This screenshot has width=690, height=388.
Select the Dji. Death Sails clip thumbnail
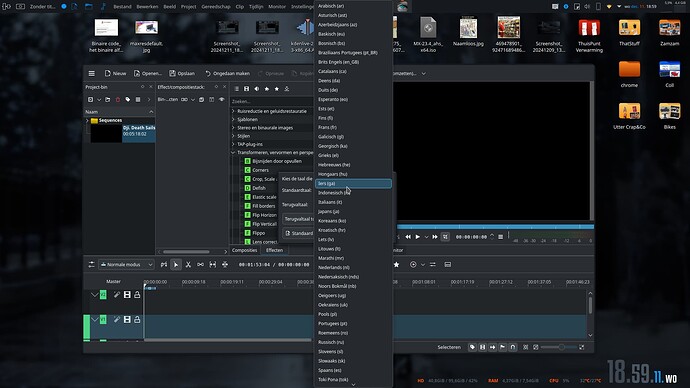pos(106,134)
